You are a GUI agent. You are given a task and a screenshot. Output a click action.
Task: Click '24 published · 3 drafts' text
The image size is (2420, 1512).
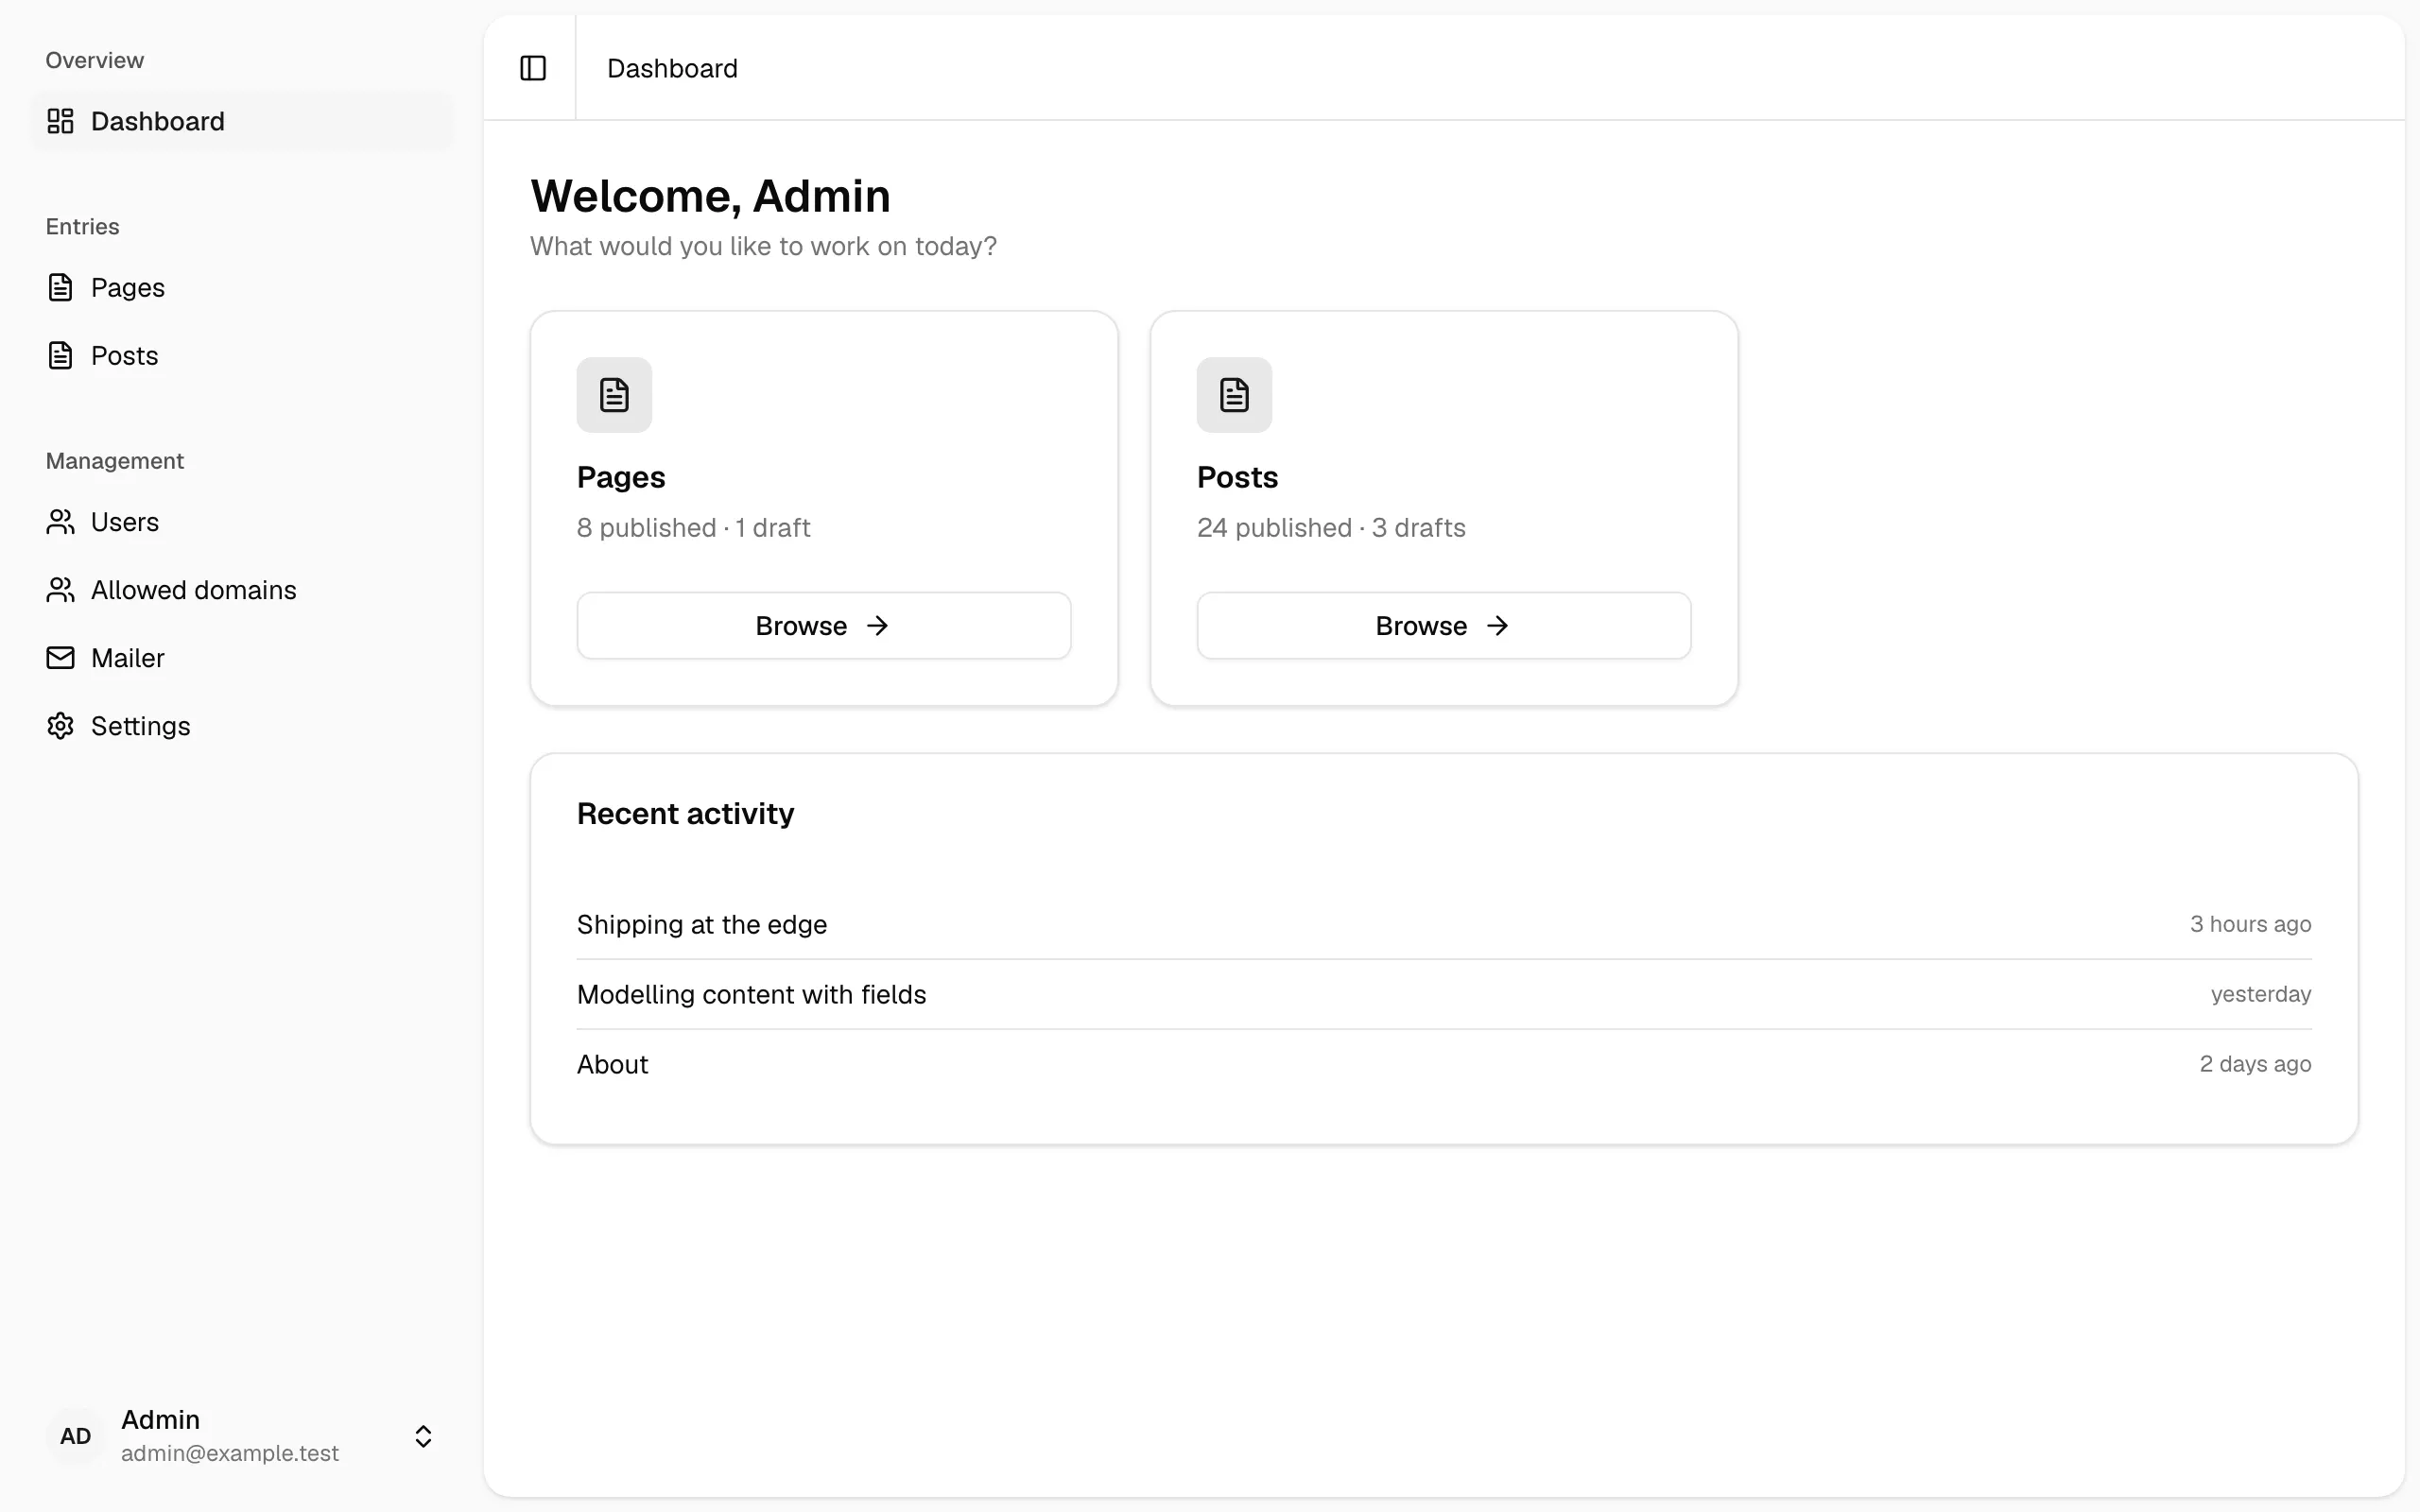pos(1331,528)
